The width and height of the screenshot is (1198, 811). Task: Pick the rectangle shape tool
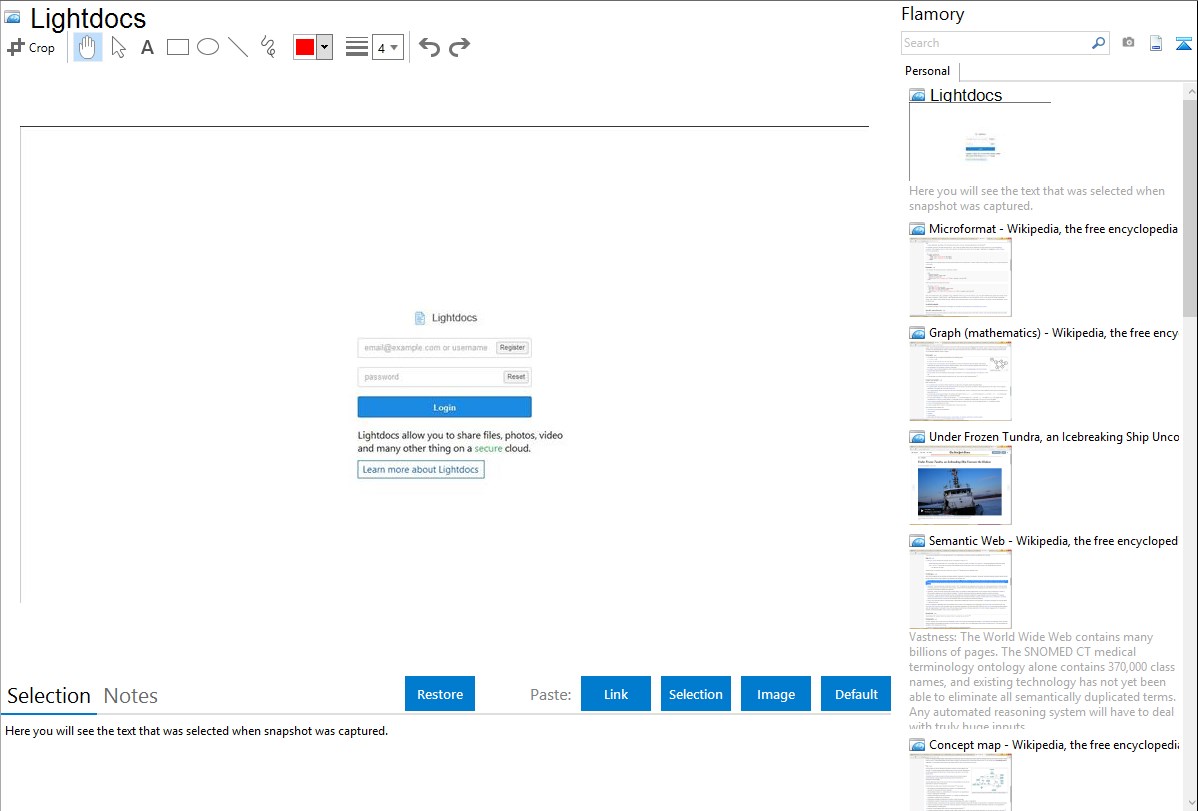click(x=177, y=47)
